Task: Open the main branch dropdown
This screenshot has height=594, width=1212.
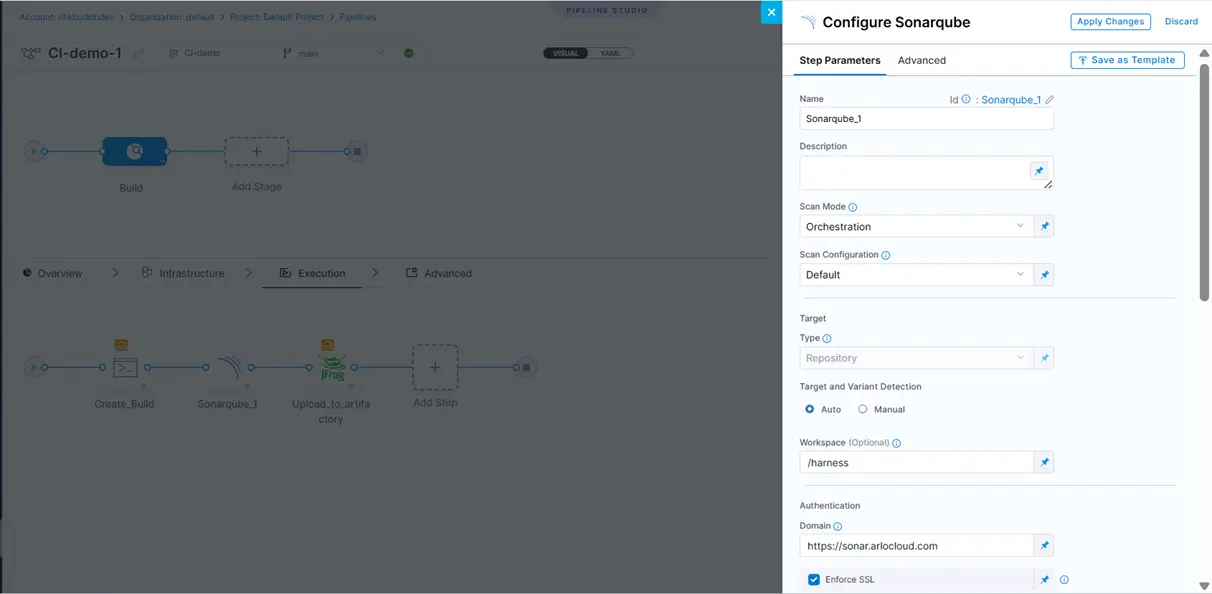Action: [x=333, y=53]
